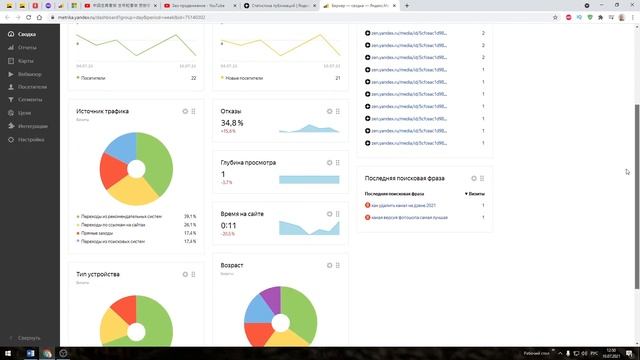The width and height of the screenshot is (640, 360).
Task: Select legend Переходы из рекомендательных систем
Action: pyautogui.click(x=121, y=216)
